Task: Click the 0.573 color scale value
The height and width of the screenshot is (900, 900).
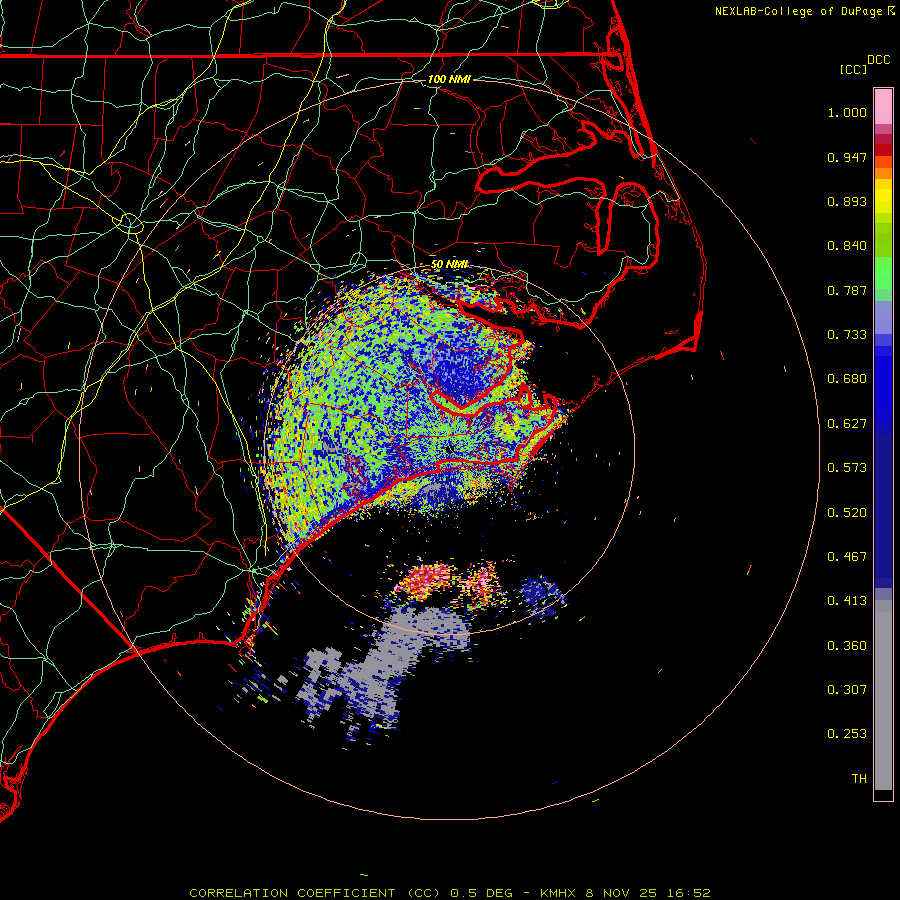Action: [847, 468]
